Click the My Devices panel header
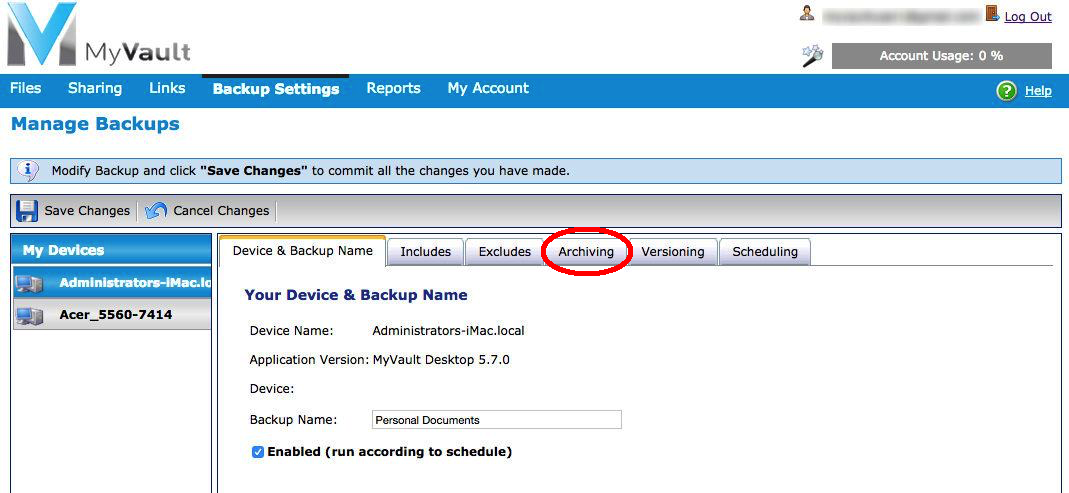 pos(112,250)
